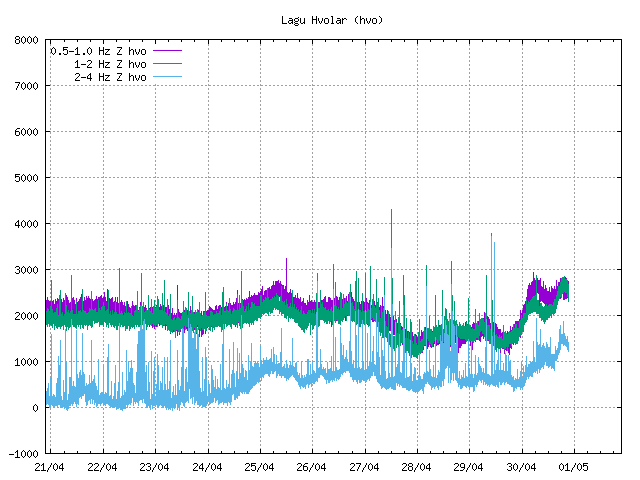The height and width of the screenshot is (480, 640).
Task: Click the tallest green spike above 4000
Action: pos(391,229)
